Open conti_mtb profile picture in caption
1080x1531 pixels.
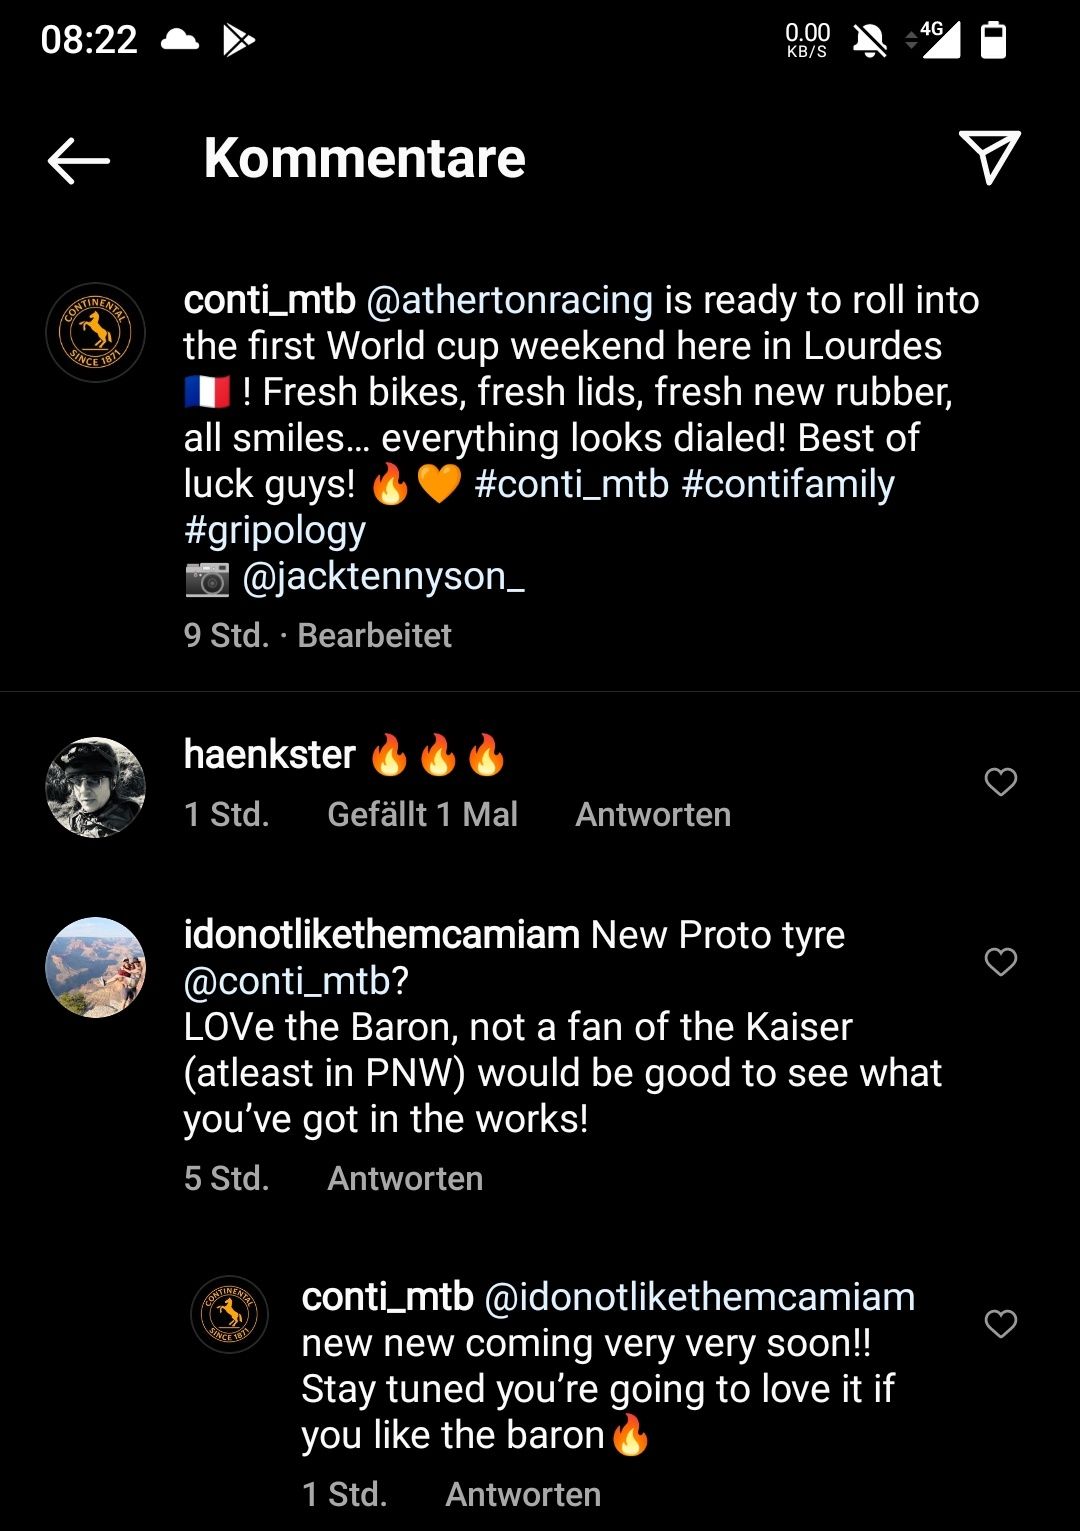(x=96, y=332)
